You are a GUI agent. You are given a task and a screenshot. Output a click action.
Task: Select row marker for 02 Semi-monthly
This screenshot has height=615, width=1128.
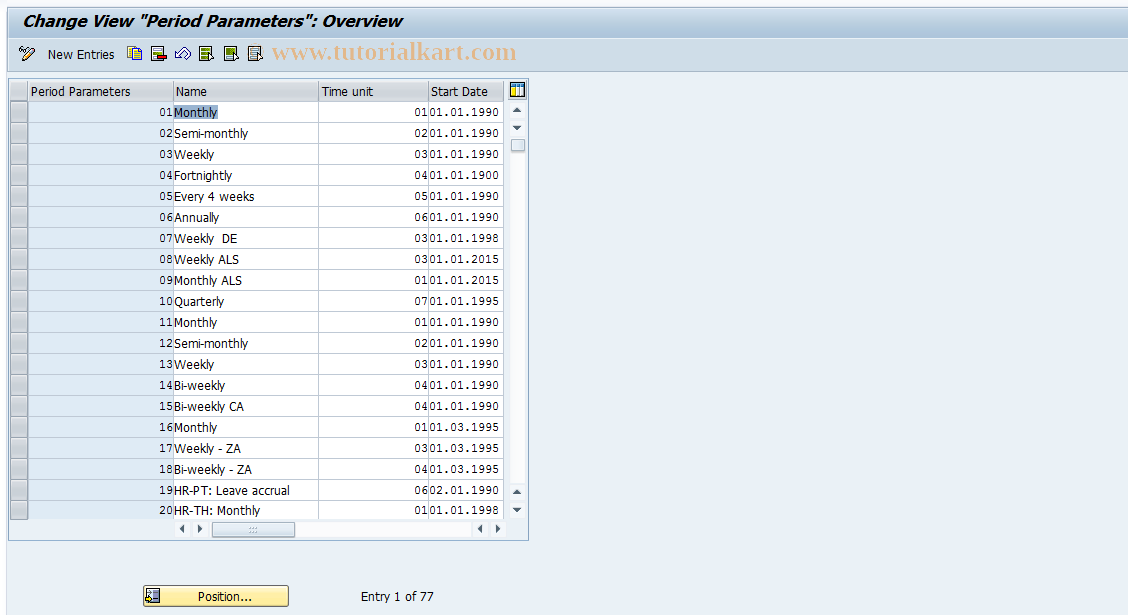coord(19,133)
